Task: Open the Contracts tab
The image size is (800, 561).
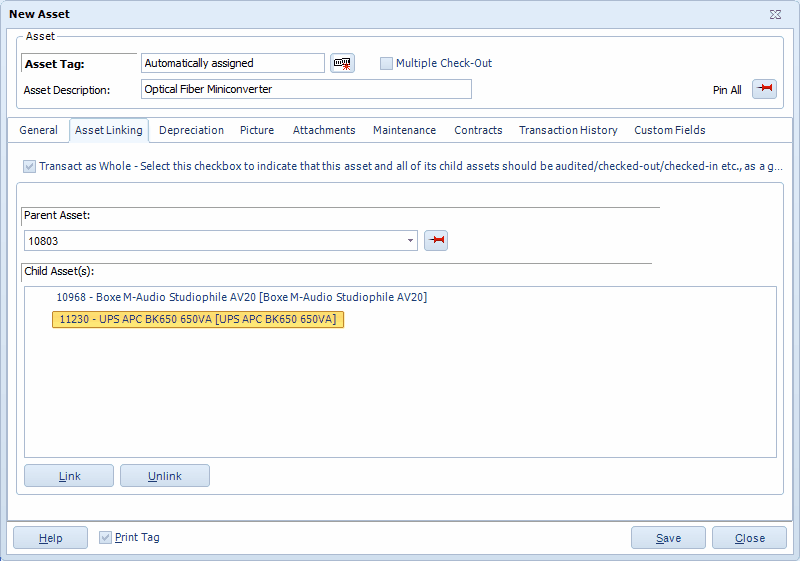Action: 478,130
